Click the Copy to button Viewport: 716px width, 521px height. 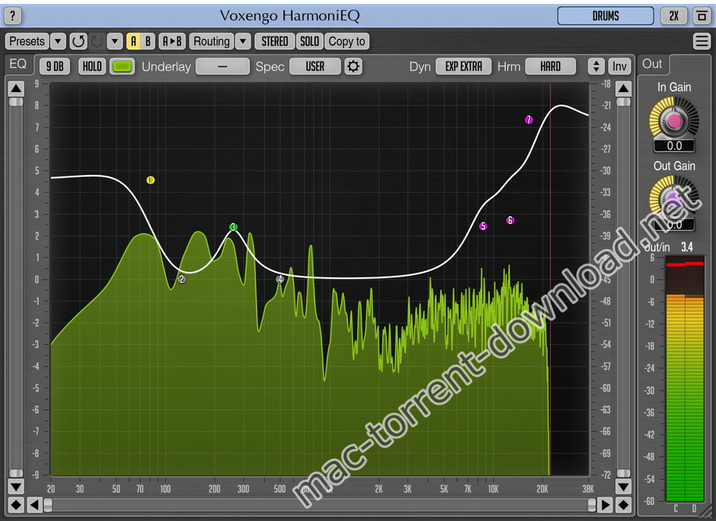(347, 42)
